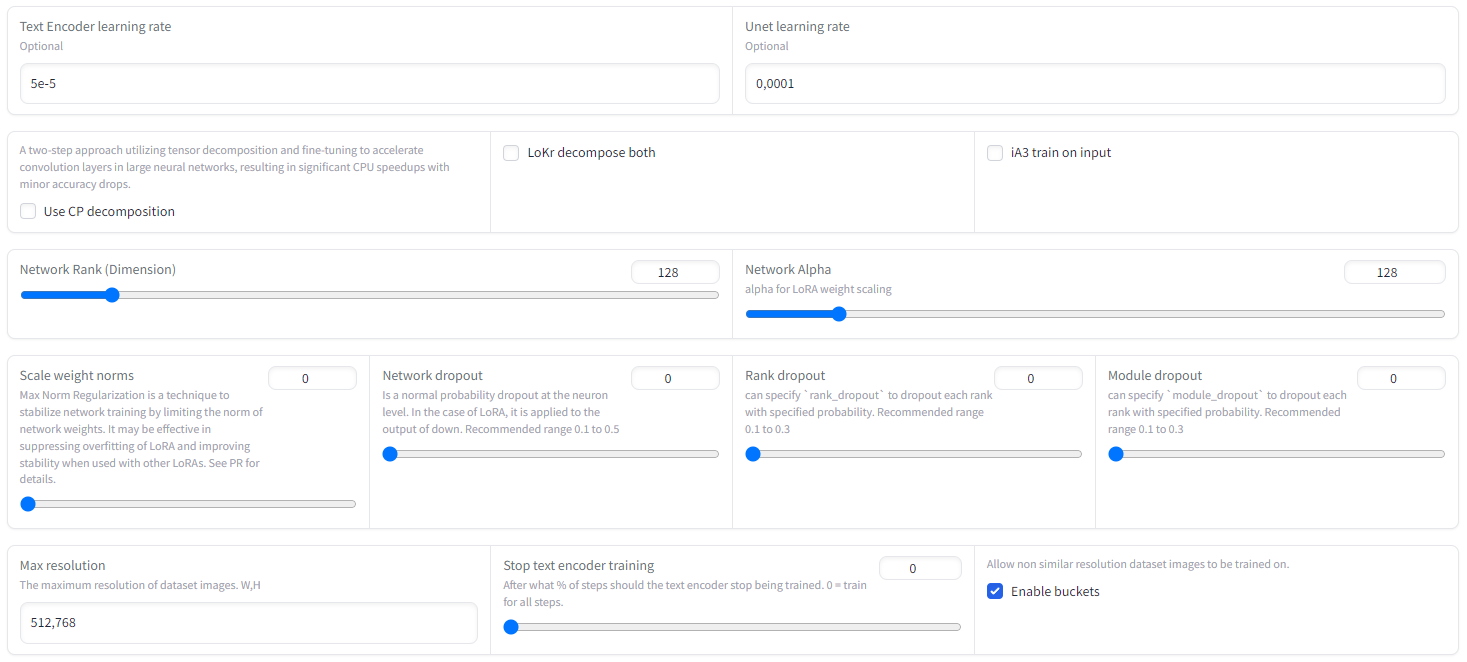This screenshot has height=662, width=1467.
Task: Click the Scale weight norms slider track
Action: pyautogui.click(x=188, y=504)
